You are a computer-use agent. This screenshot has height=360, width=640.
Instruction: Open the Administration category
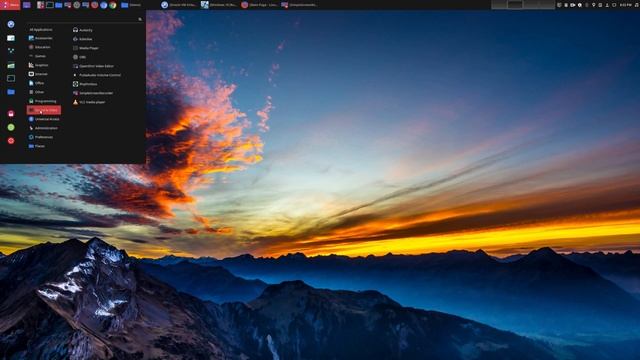pyautogui.click(x=43, y=128)
